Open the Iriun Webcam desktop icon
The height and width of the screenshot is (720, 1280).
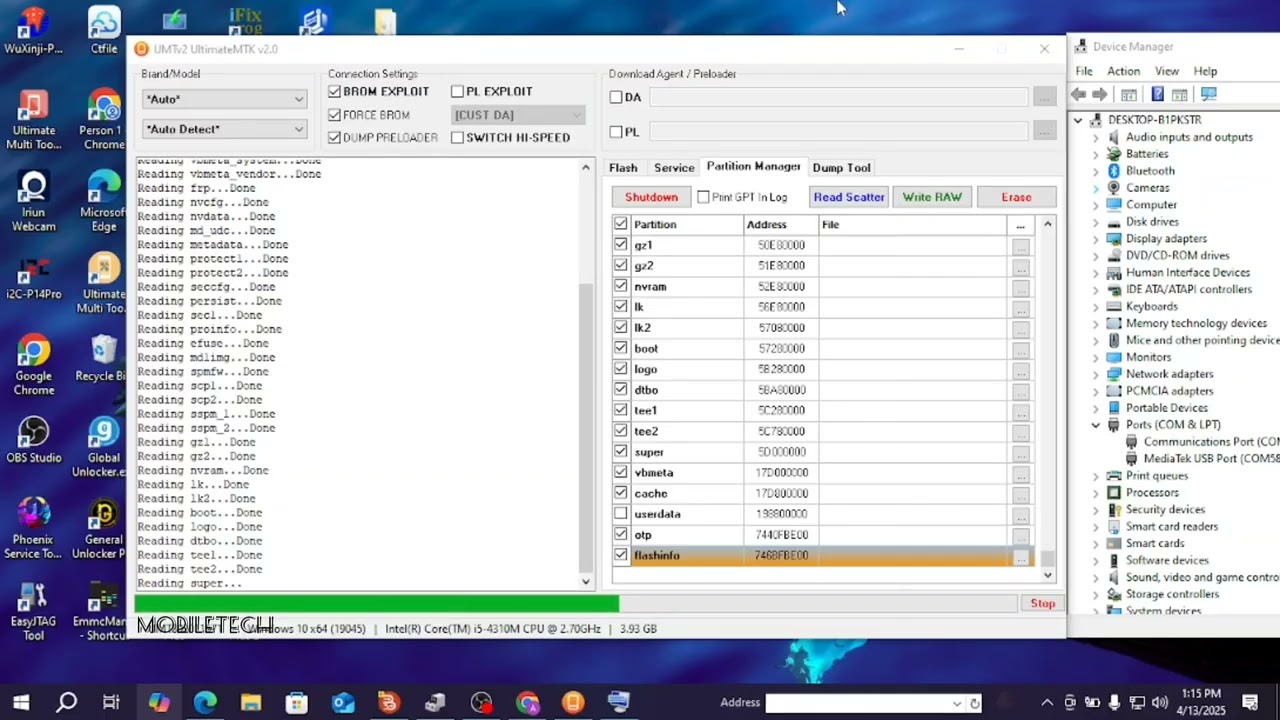pyautogui.click(x=33, y=202)
